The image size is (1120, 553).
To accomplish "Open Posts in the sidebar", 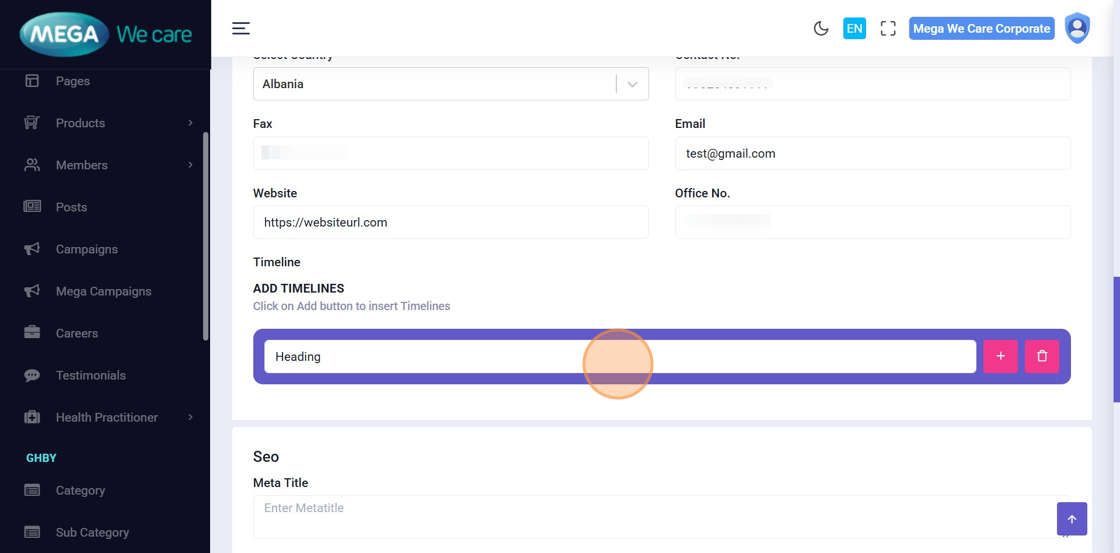I will [x=71, y=207].
